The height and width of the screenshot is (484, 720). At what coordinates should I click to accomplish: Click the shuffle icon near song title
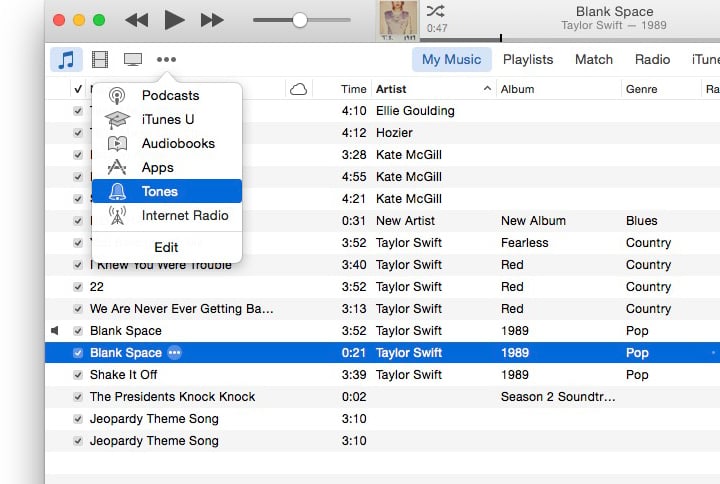pyautogui.click(x=436, y=11)
